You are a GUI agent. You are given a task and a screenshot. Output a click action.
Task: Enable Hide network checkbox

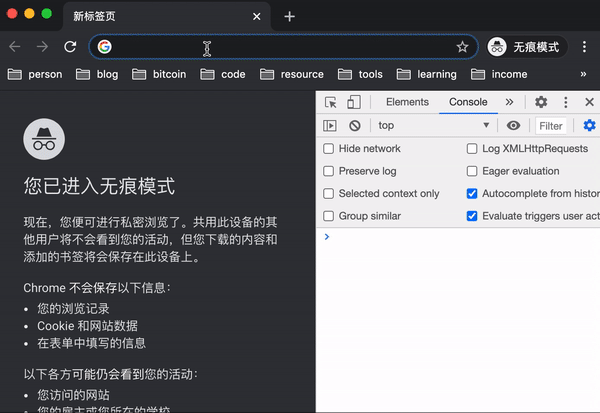click(328, 149)
